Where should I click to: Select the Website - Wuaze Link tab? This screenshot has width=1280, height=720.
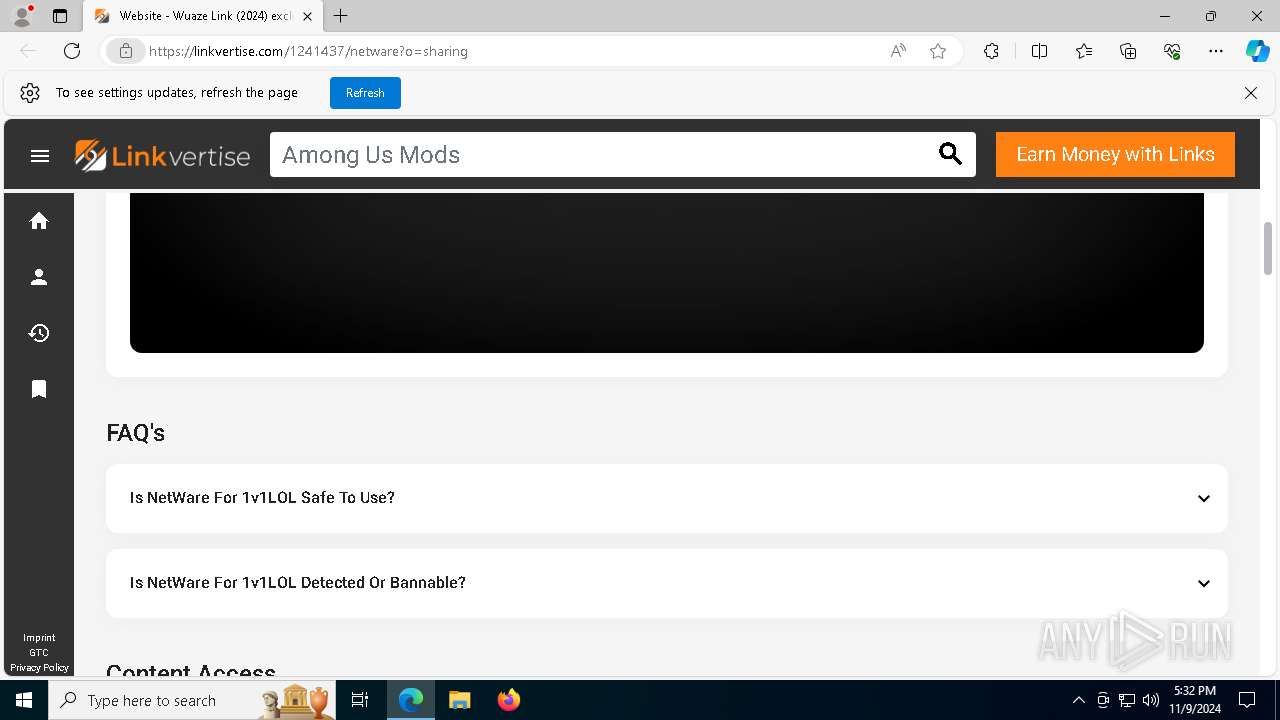click(203, 16)
